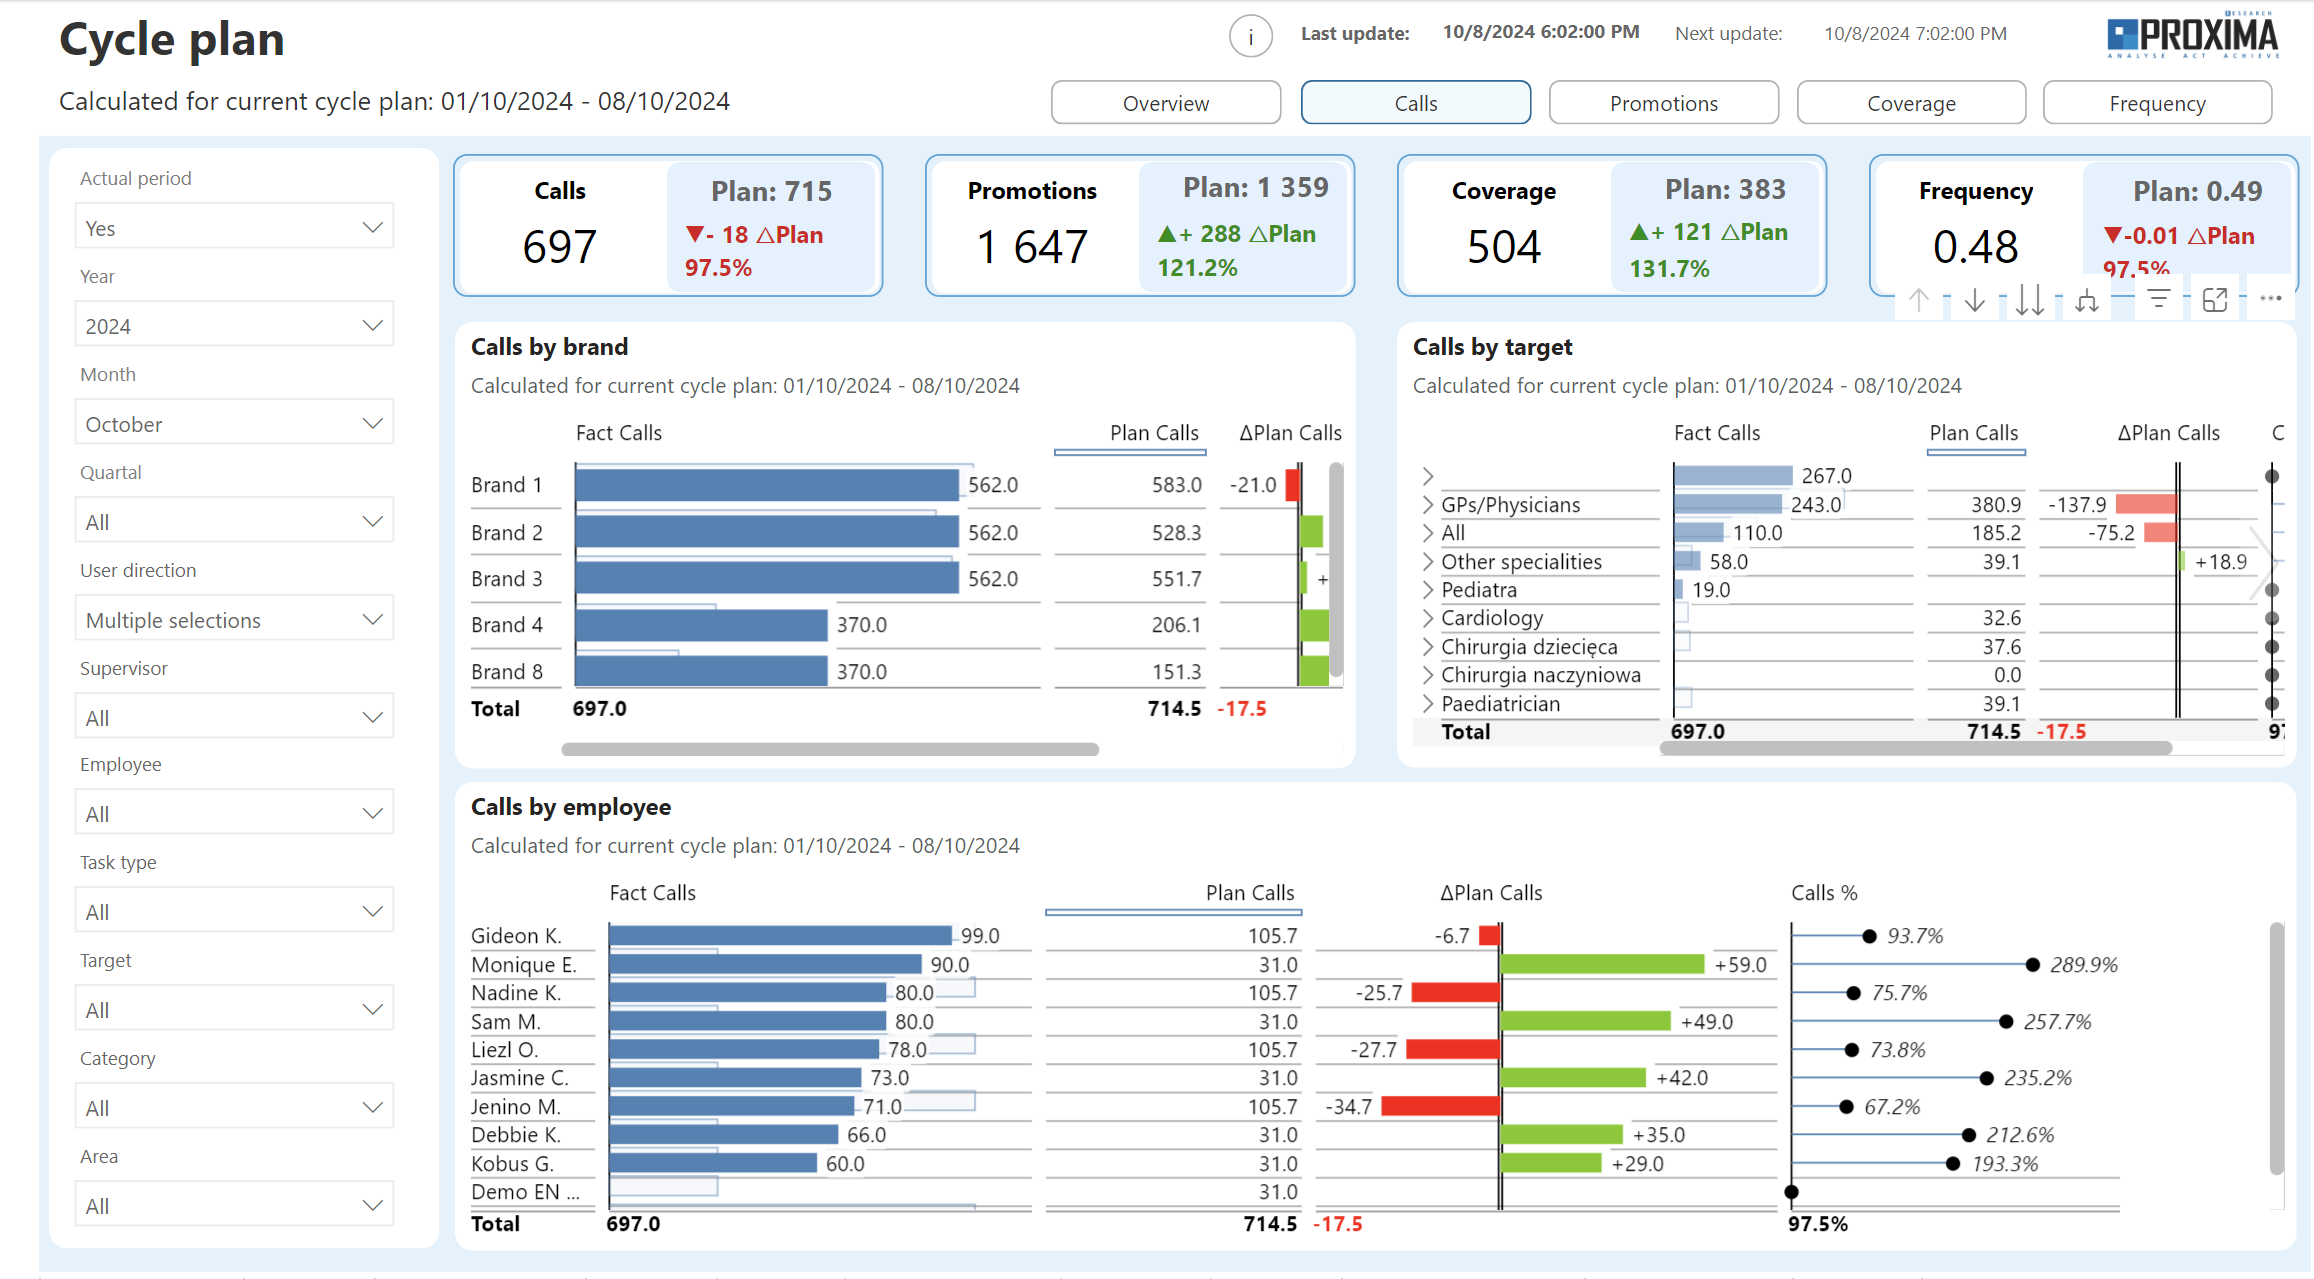Click the Coverage navigation button
2314x1279 pixels.
1911,102
